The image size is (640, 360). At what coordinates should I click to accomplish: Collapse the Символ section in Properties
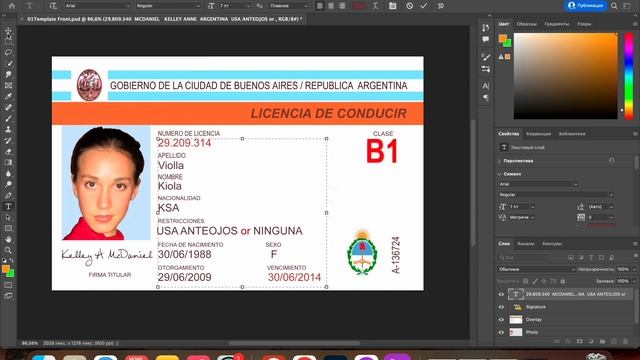(500, 174)
